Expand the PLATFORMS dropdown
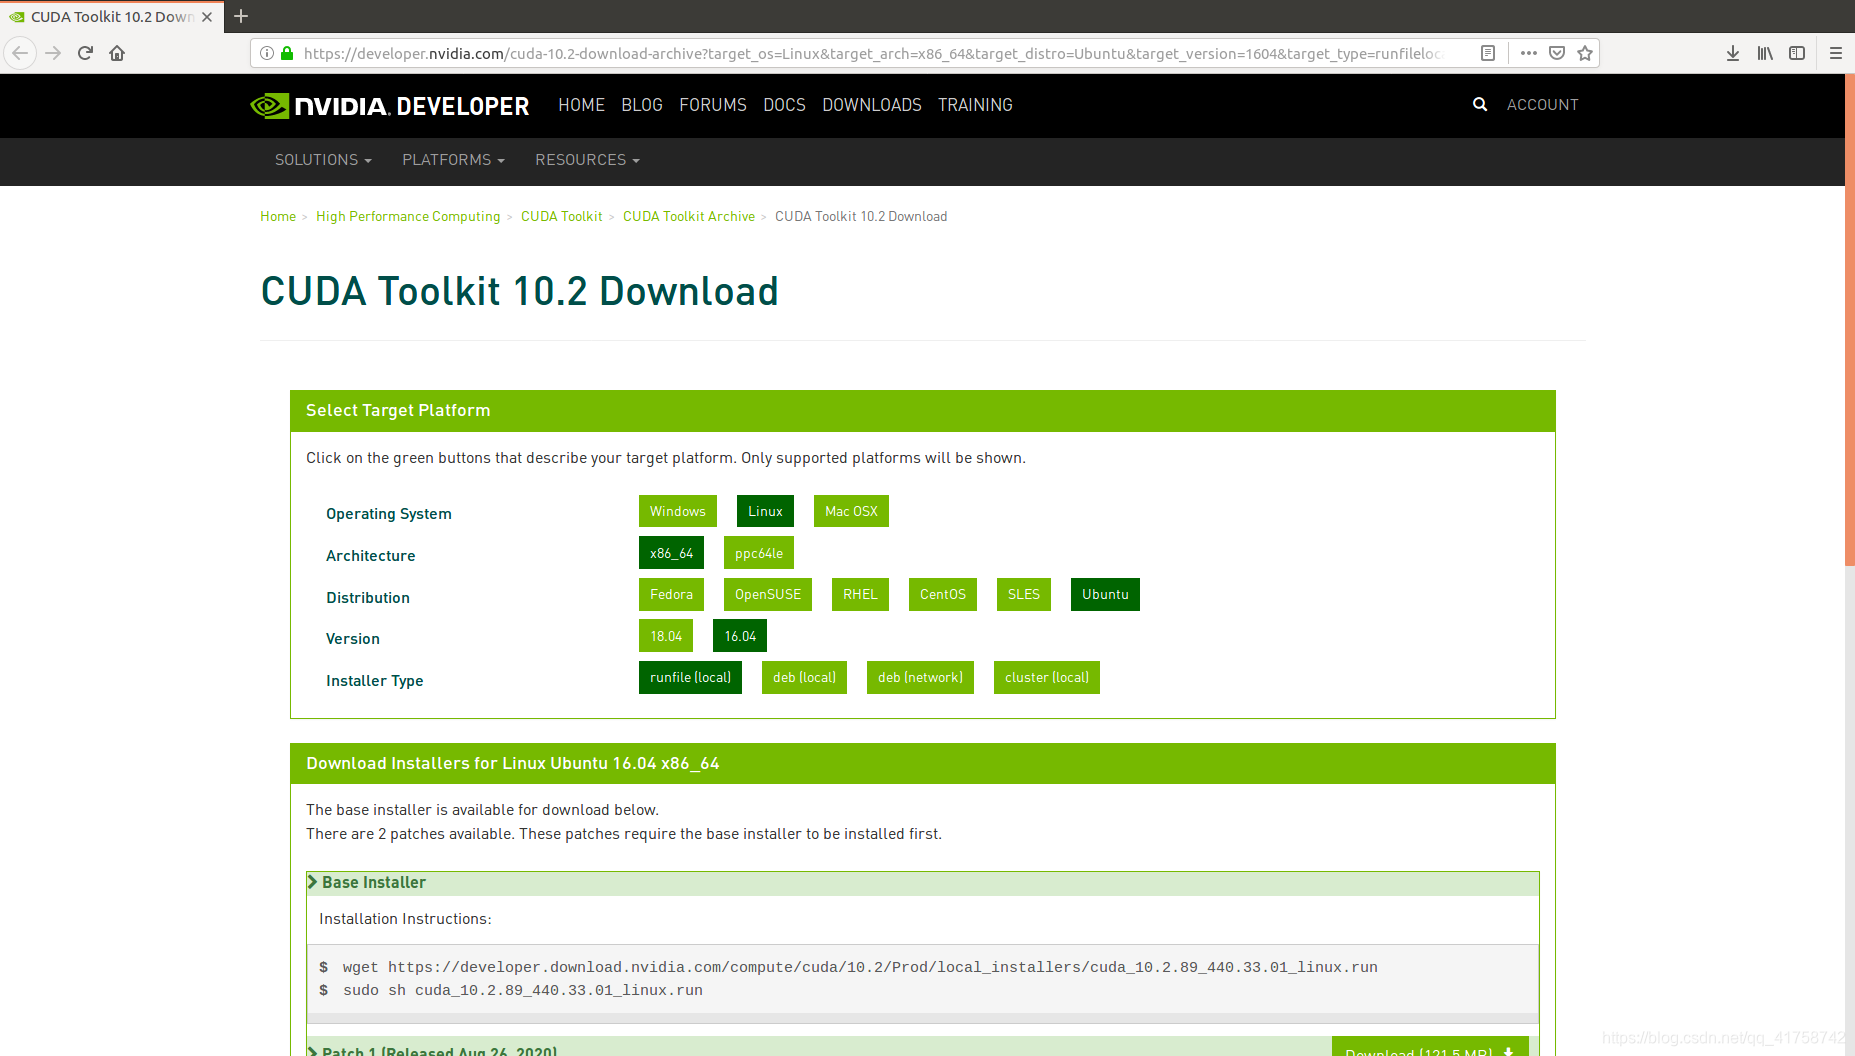1855x1056 pixels. 453,160
